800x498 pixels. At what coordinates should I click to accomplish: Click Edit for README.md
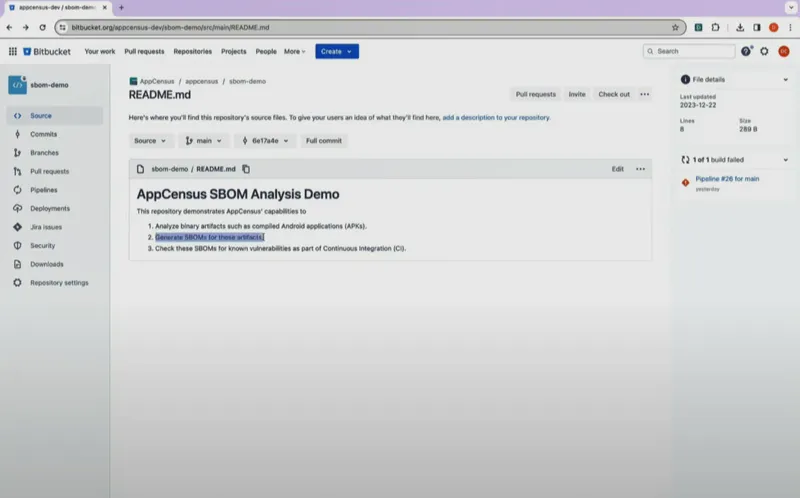(618, 169)
